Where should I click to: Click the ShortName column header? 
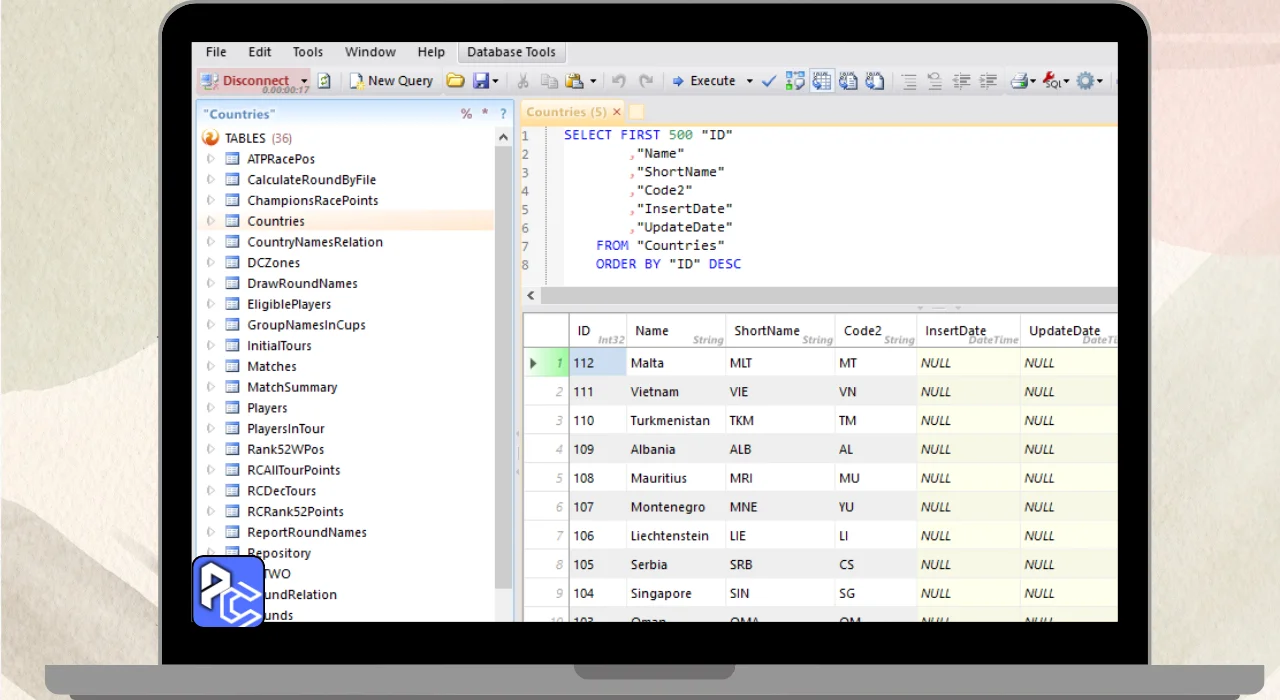[767, 331]
